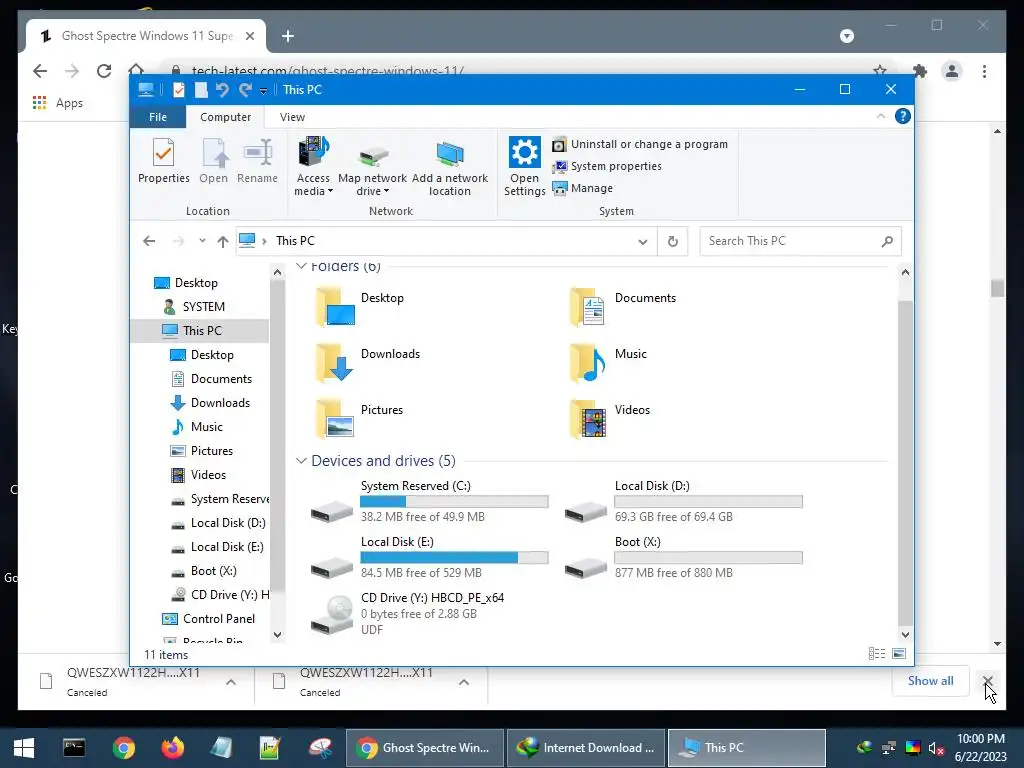
Task: Click the Search This PC field
Action: [x=801, y=241]
